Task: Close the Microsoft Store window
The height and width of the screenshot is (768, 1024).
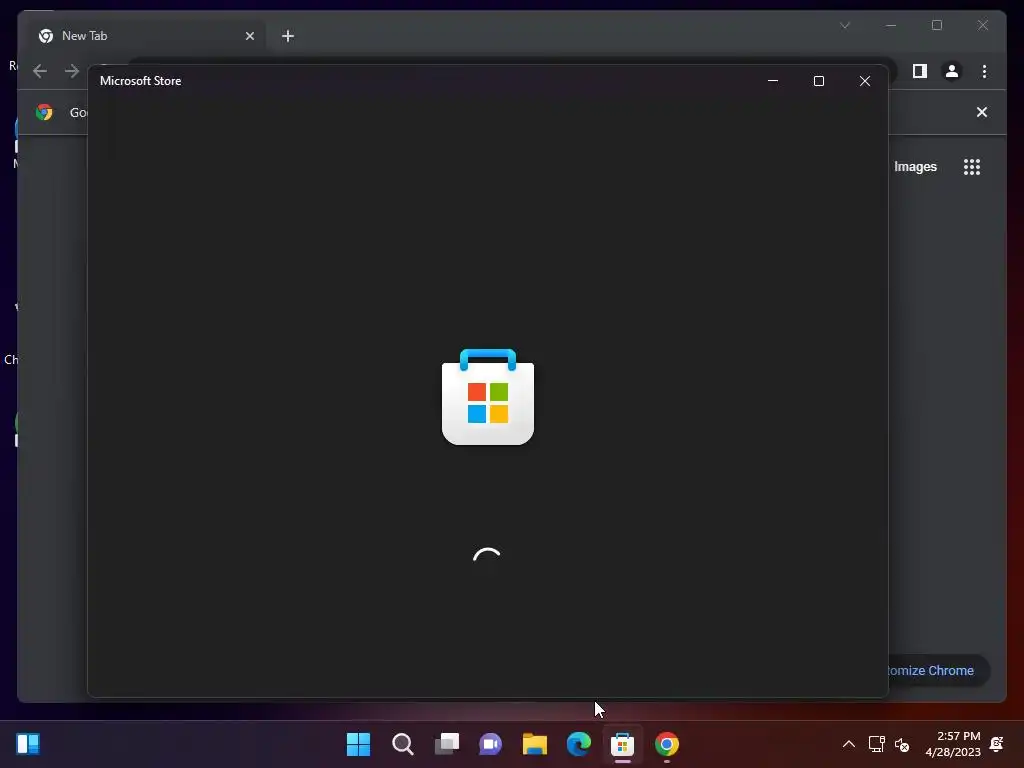Action: tap(865, 81)
